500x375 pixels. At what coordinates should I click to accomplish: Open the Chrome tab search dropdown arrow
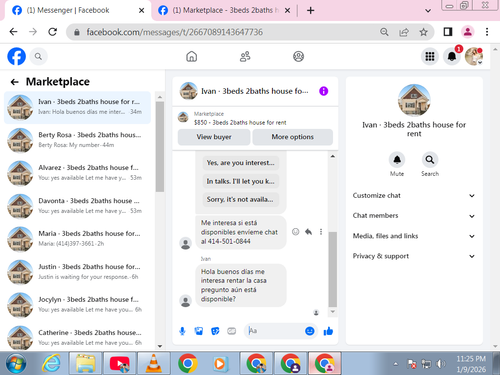[428, 11]
